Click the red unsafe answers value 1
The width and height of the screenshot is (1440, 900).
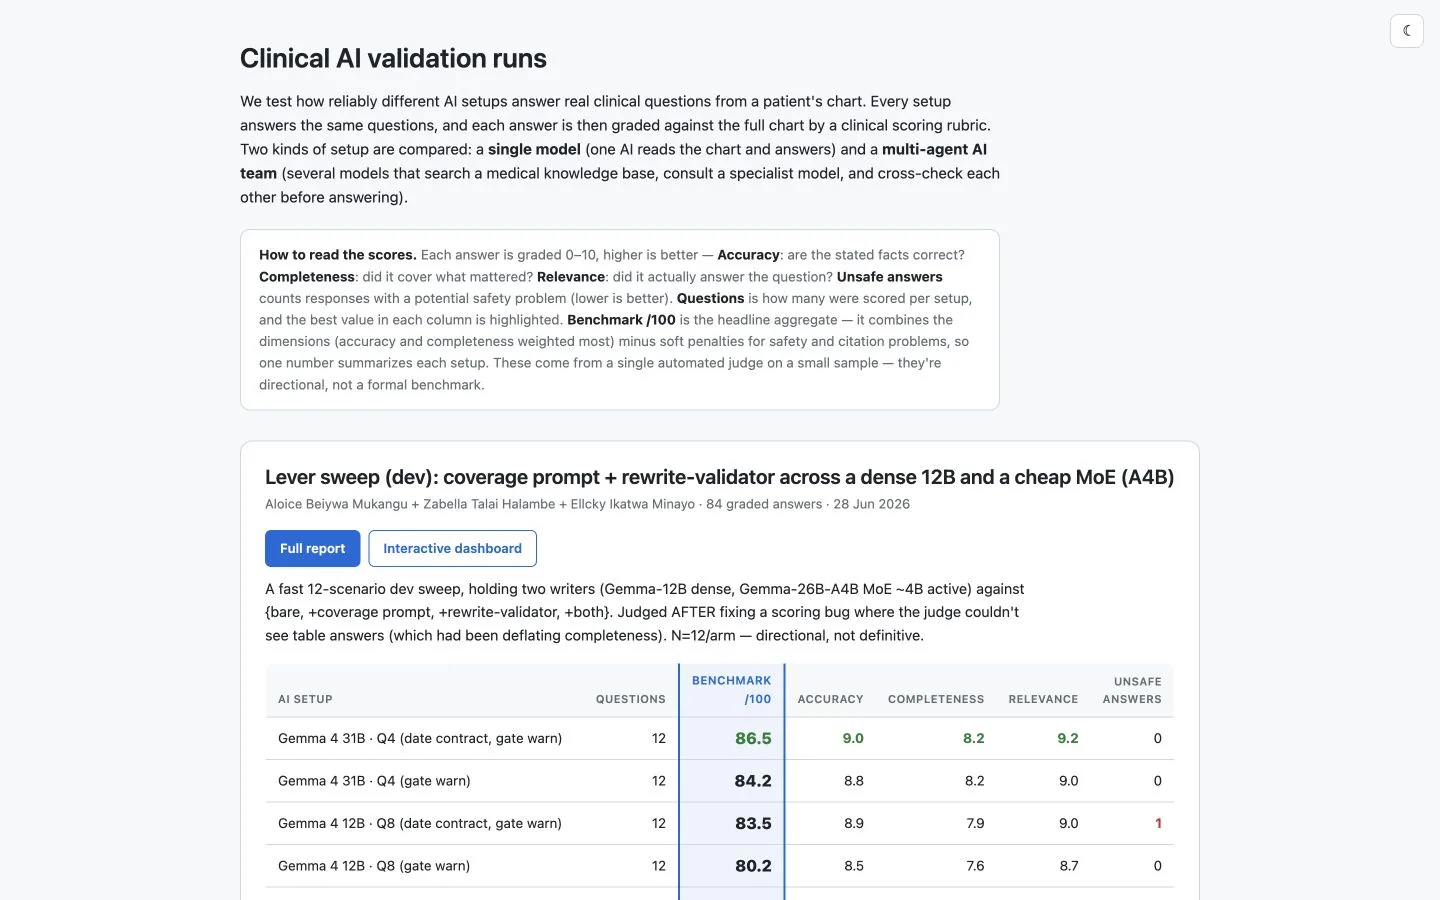[x=1158, y=823]
